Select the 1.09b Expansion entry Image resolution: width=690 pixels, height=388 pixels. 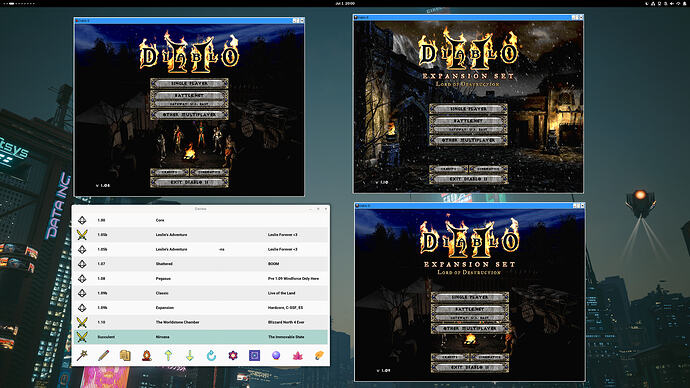pyautogui.click(x=201, y=307)
